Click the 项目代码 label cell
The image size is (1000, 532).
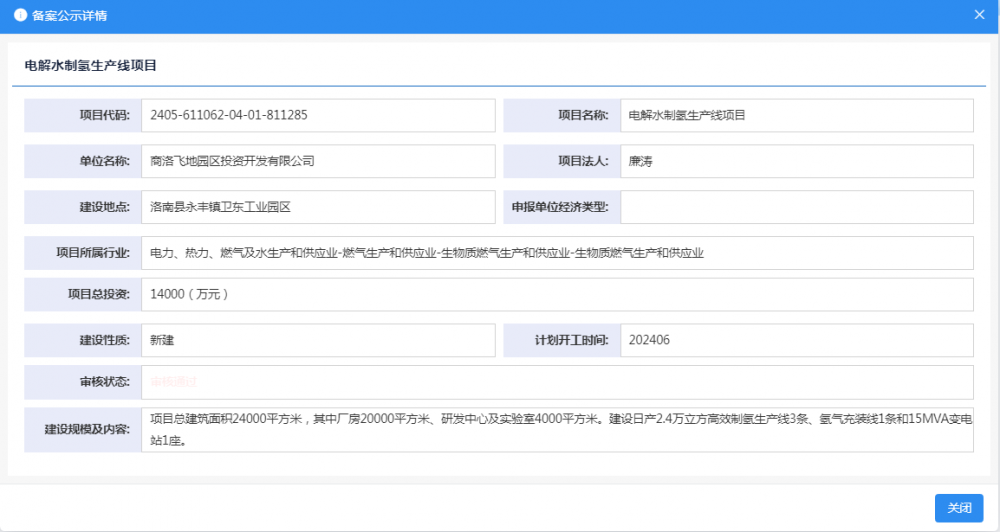coord(83,115)
